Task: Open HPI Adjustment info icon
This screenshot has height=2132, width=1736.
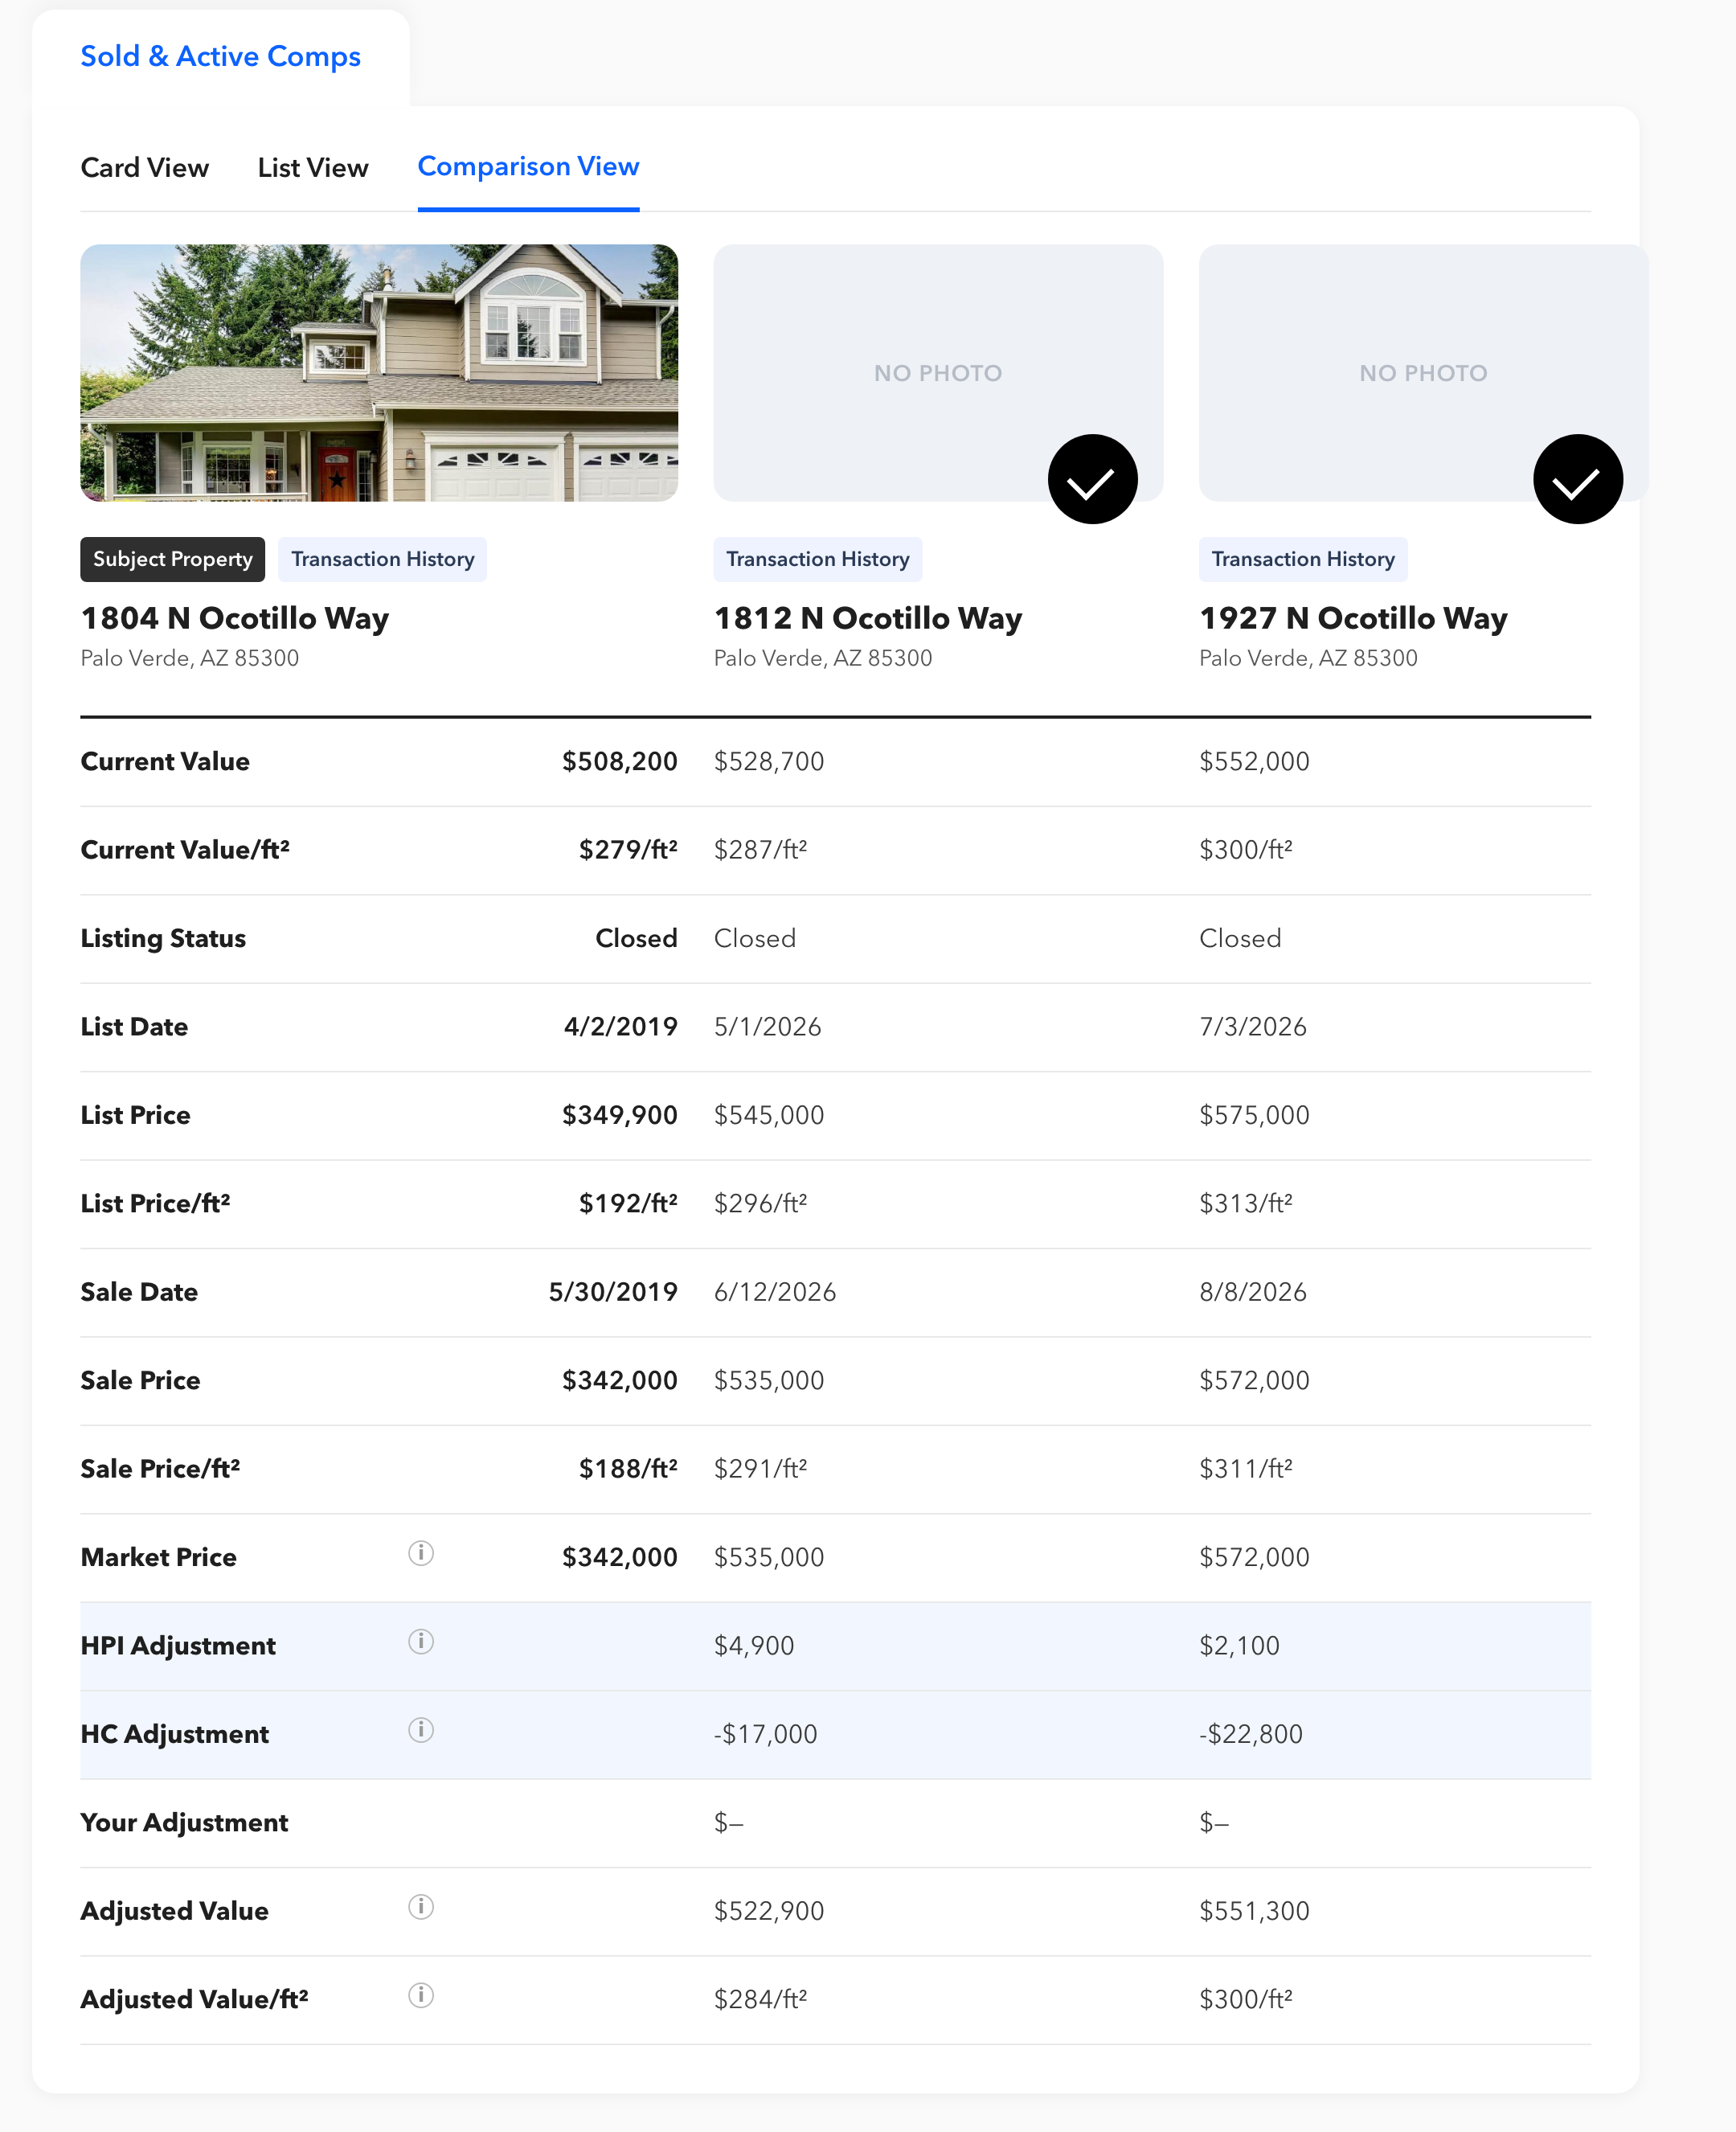Action: (421, 1641)
